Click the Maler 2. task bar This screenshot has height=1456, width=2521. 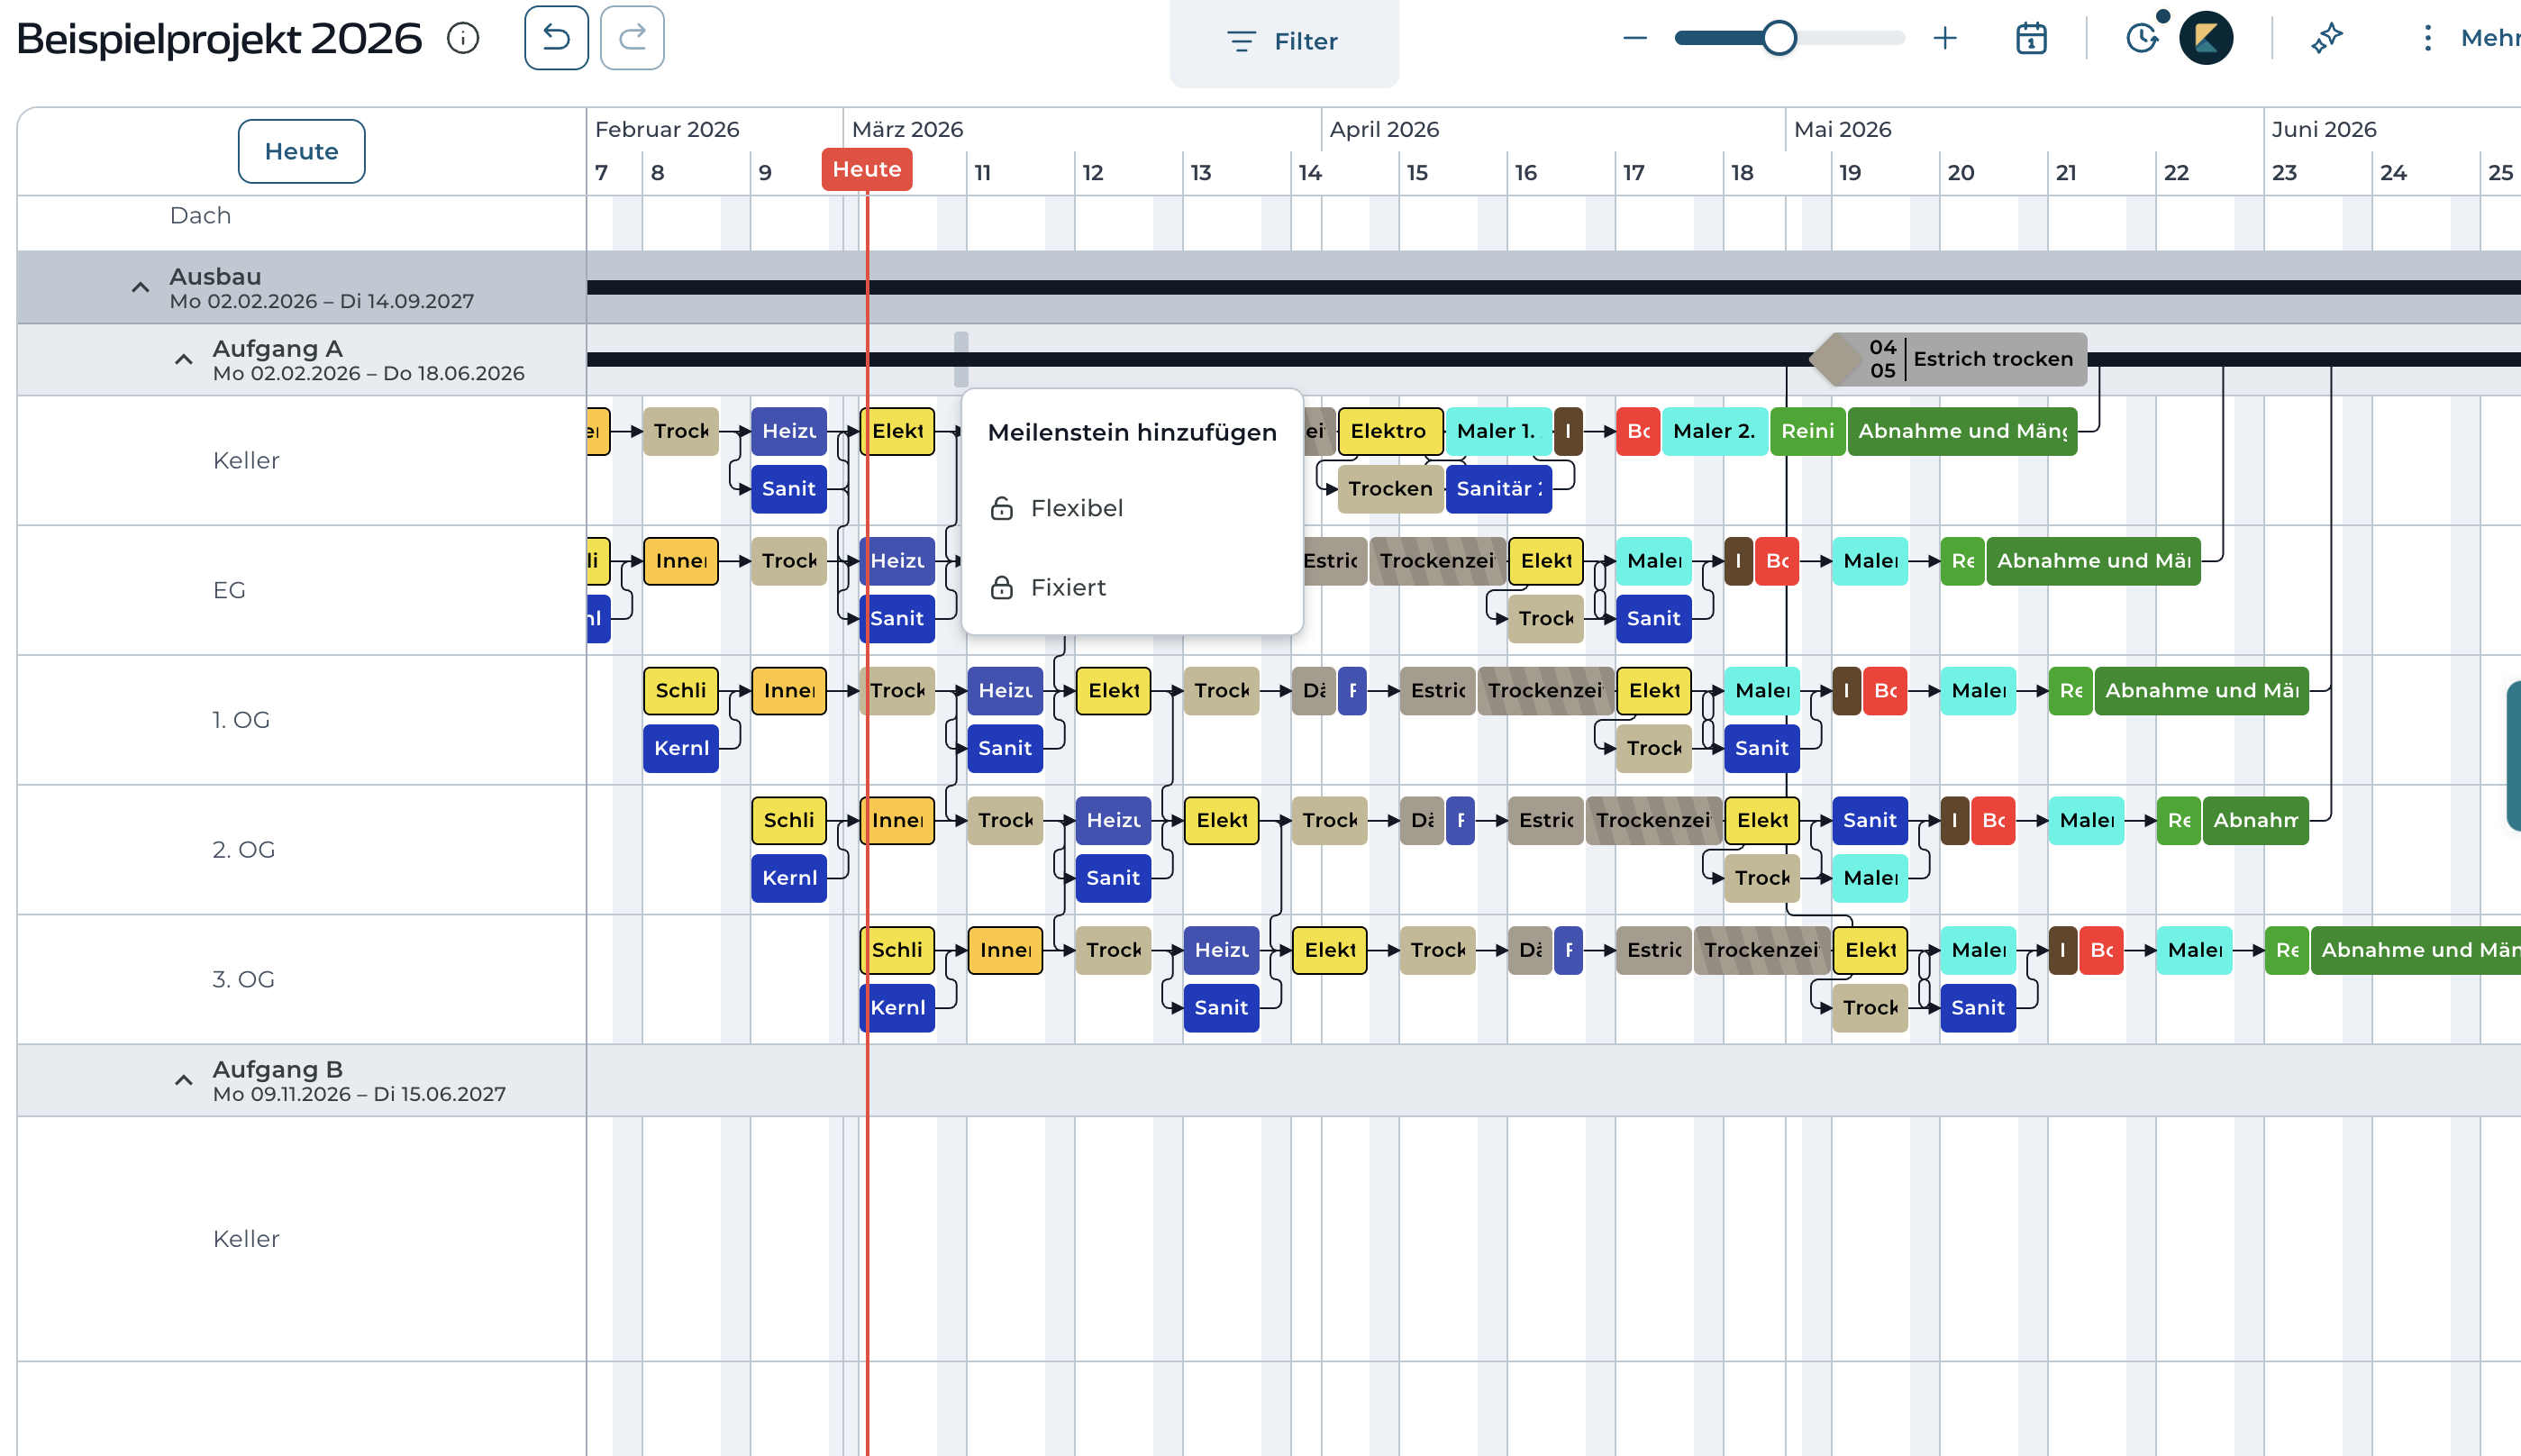tap(1714, 431)
